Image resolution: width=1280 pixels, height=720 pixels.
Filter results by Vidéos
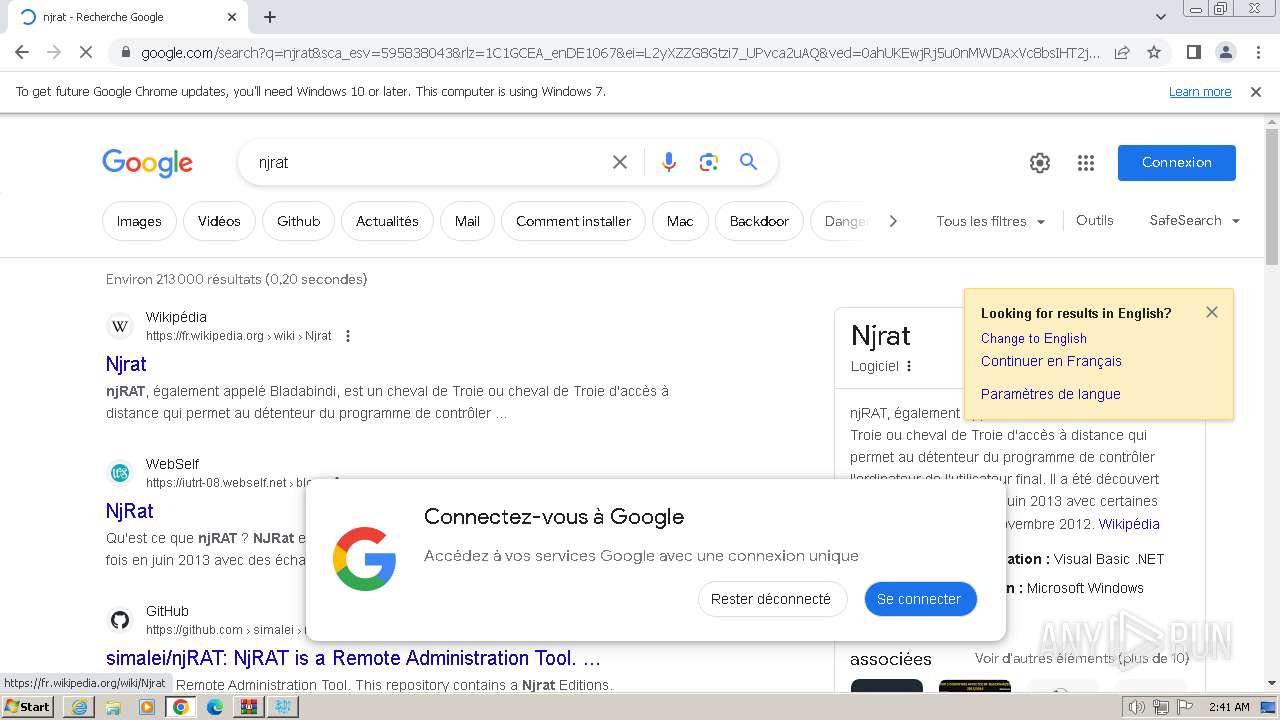[x=219, y=221]
